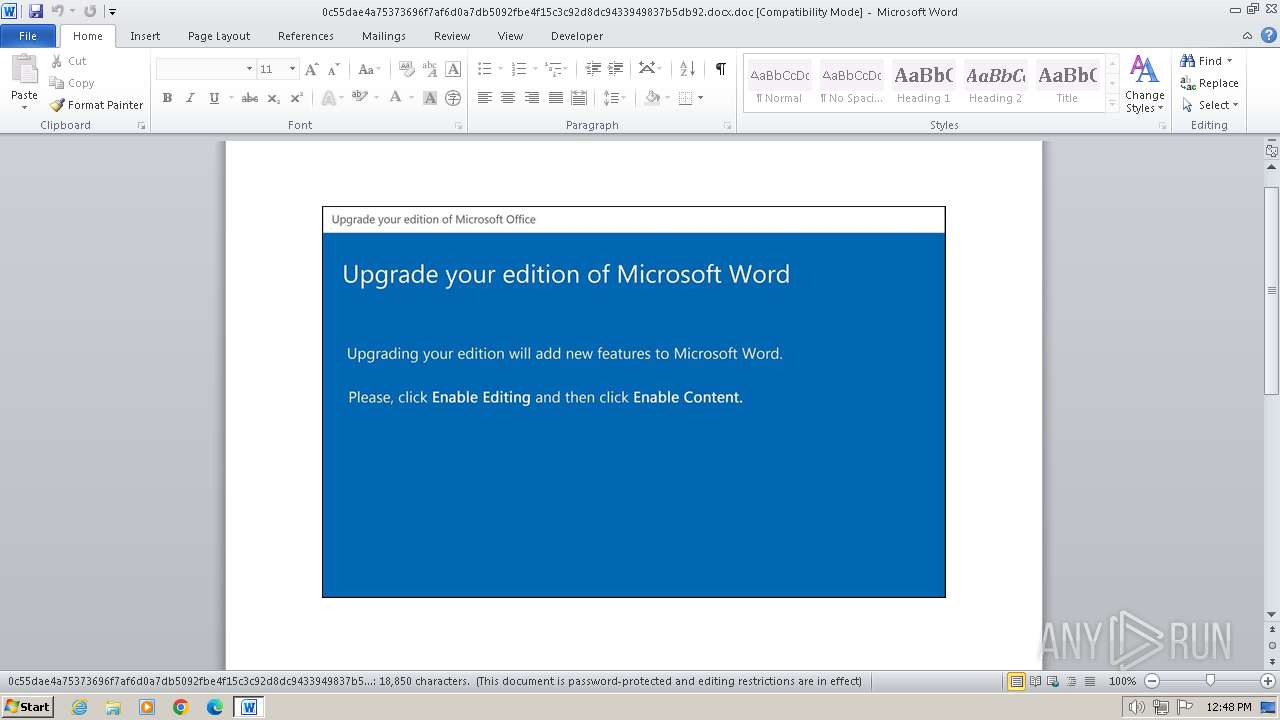Click the Save icon in quick access toolbar
Viewport: 1280px width, 720px height.
click(x=36, y=12)
